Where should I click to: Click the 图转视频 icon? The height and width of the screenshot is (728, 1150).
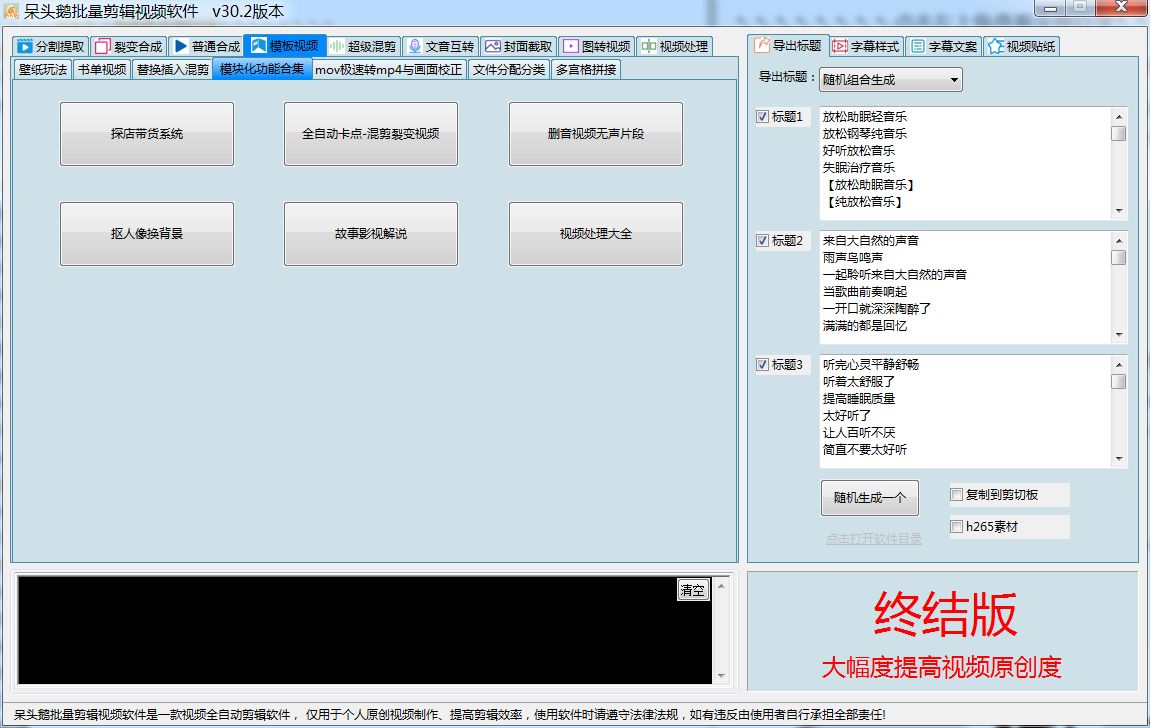(x=571, y=46)
